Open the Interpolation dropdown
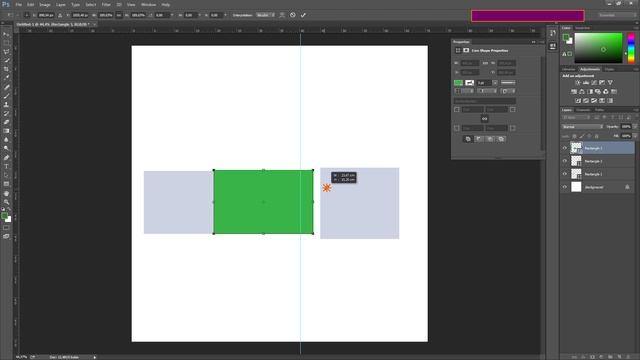This screenshot has height=360, width=640. (265, 15)
